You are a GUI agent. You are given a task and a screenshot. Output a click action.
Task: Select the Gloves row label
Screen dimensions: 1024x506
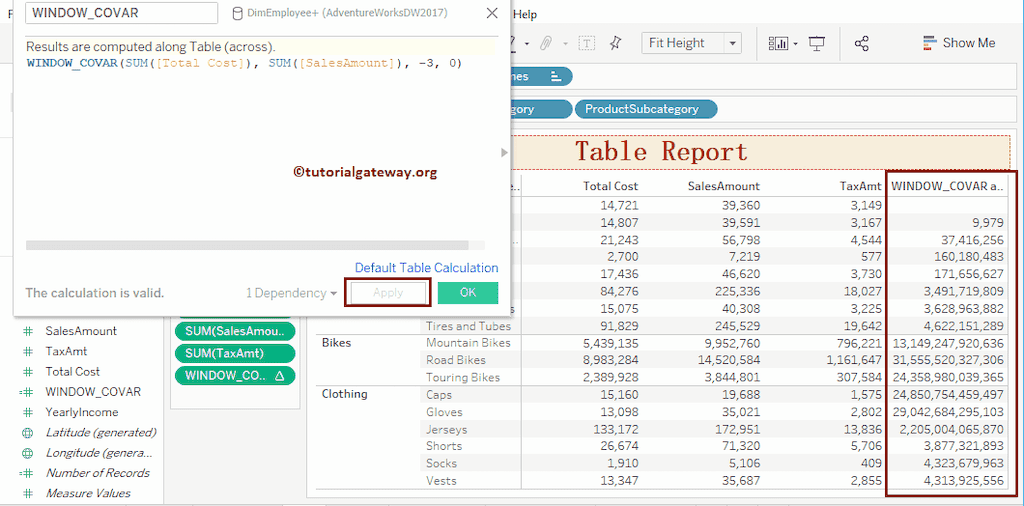[x=444, y=412]
